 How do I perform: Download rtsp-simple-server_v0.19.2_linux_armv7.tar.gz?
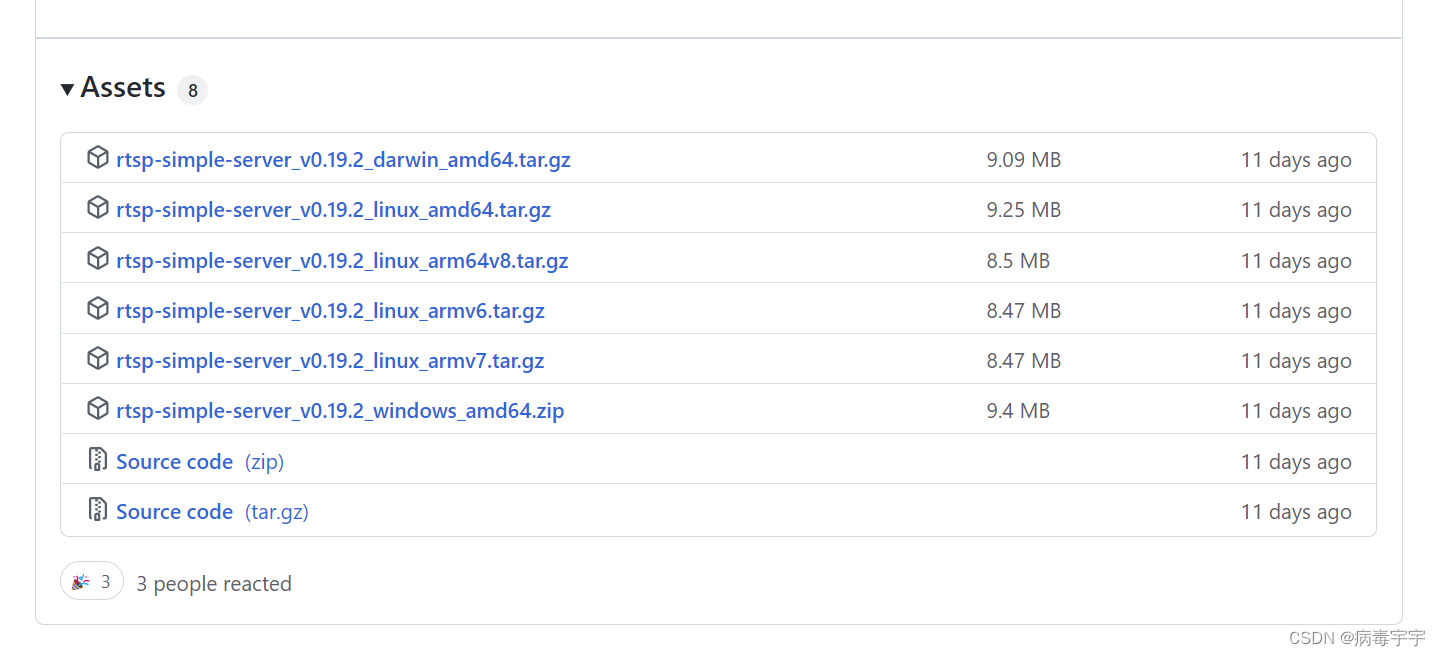[x=330, y=360]
